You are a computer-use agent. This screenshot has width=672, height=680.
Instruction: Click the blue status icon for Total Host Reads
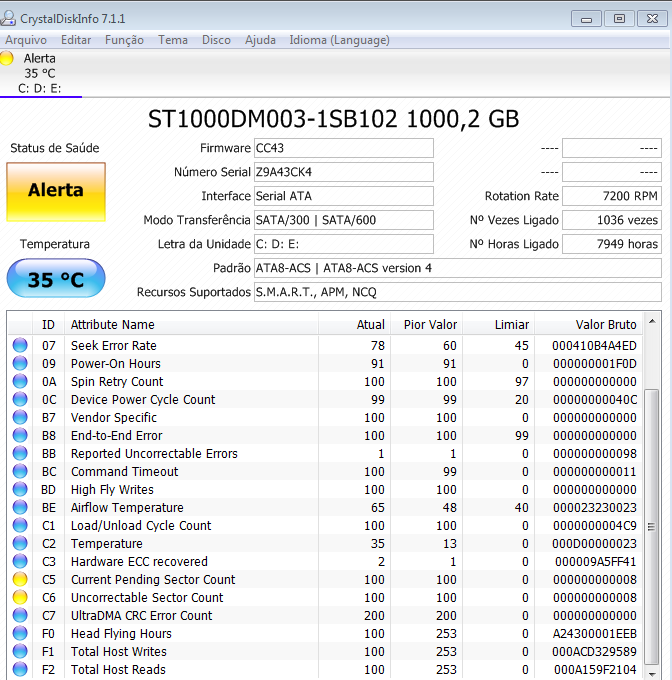click(20, 670)
